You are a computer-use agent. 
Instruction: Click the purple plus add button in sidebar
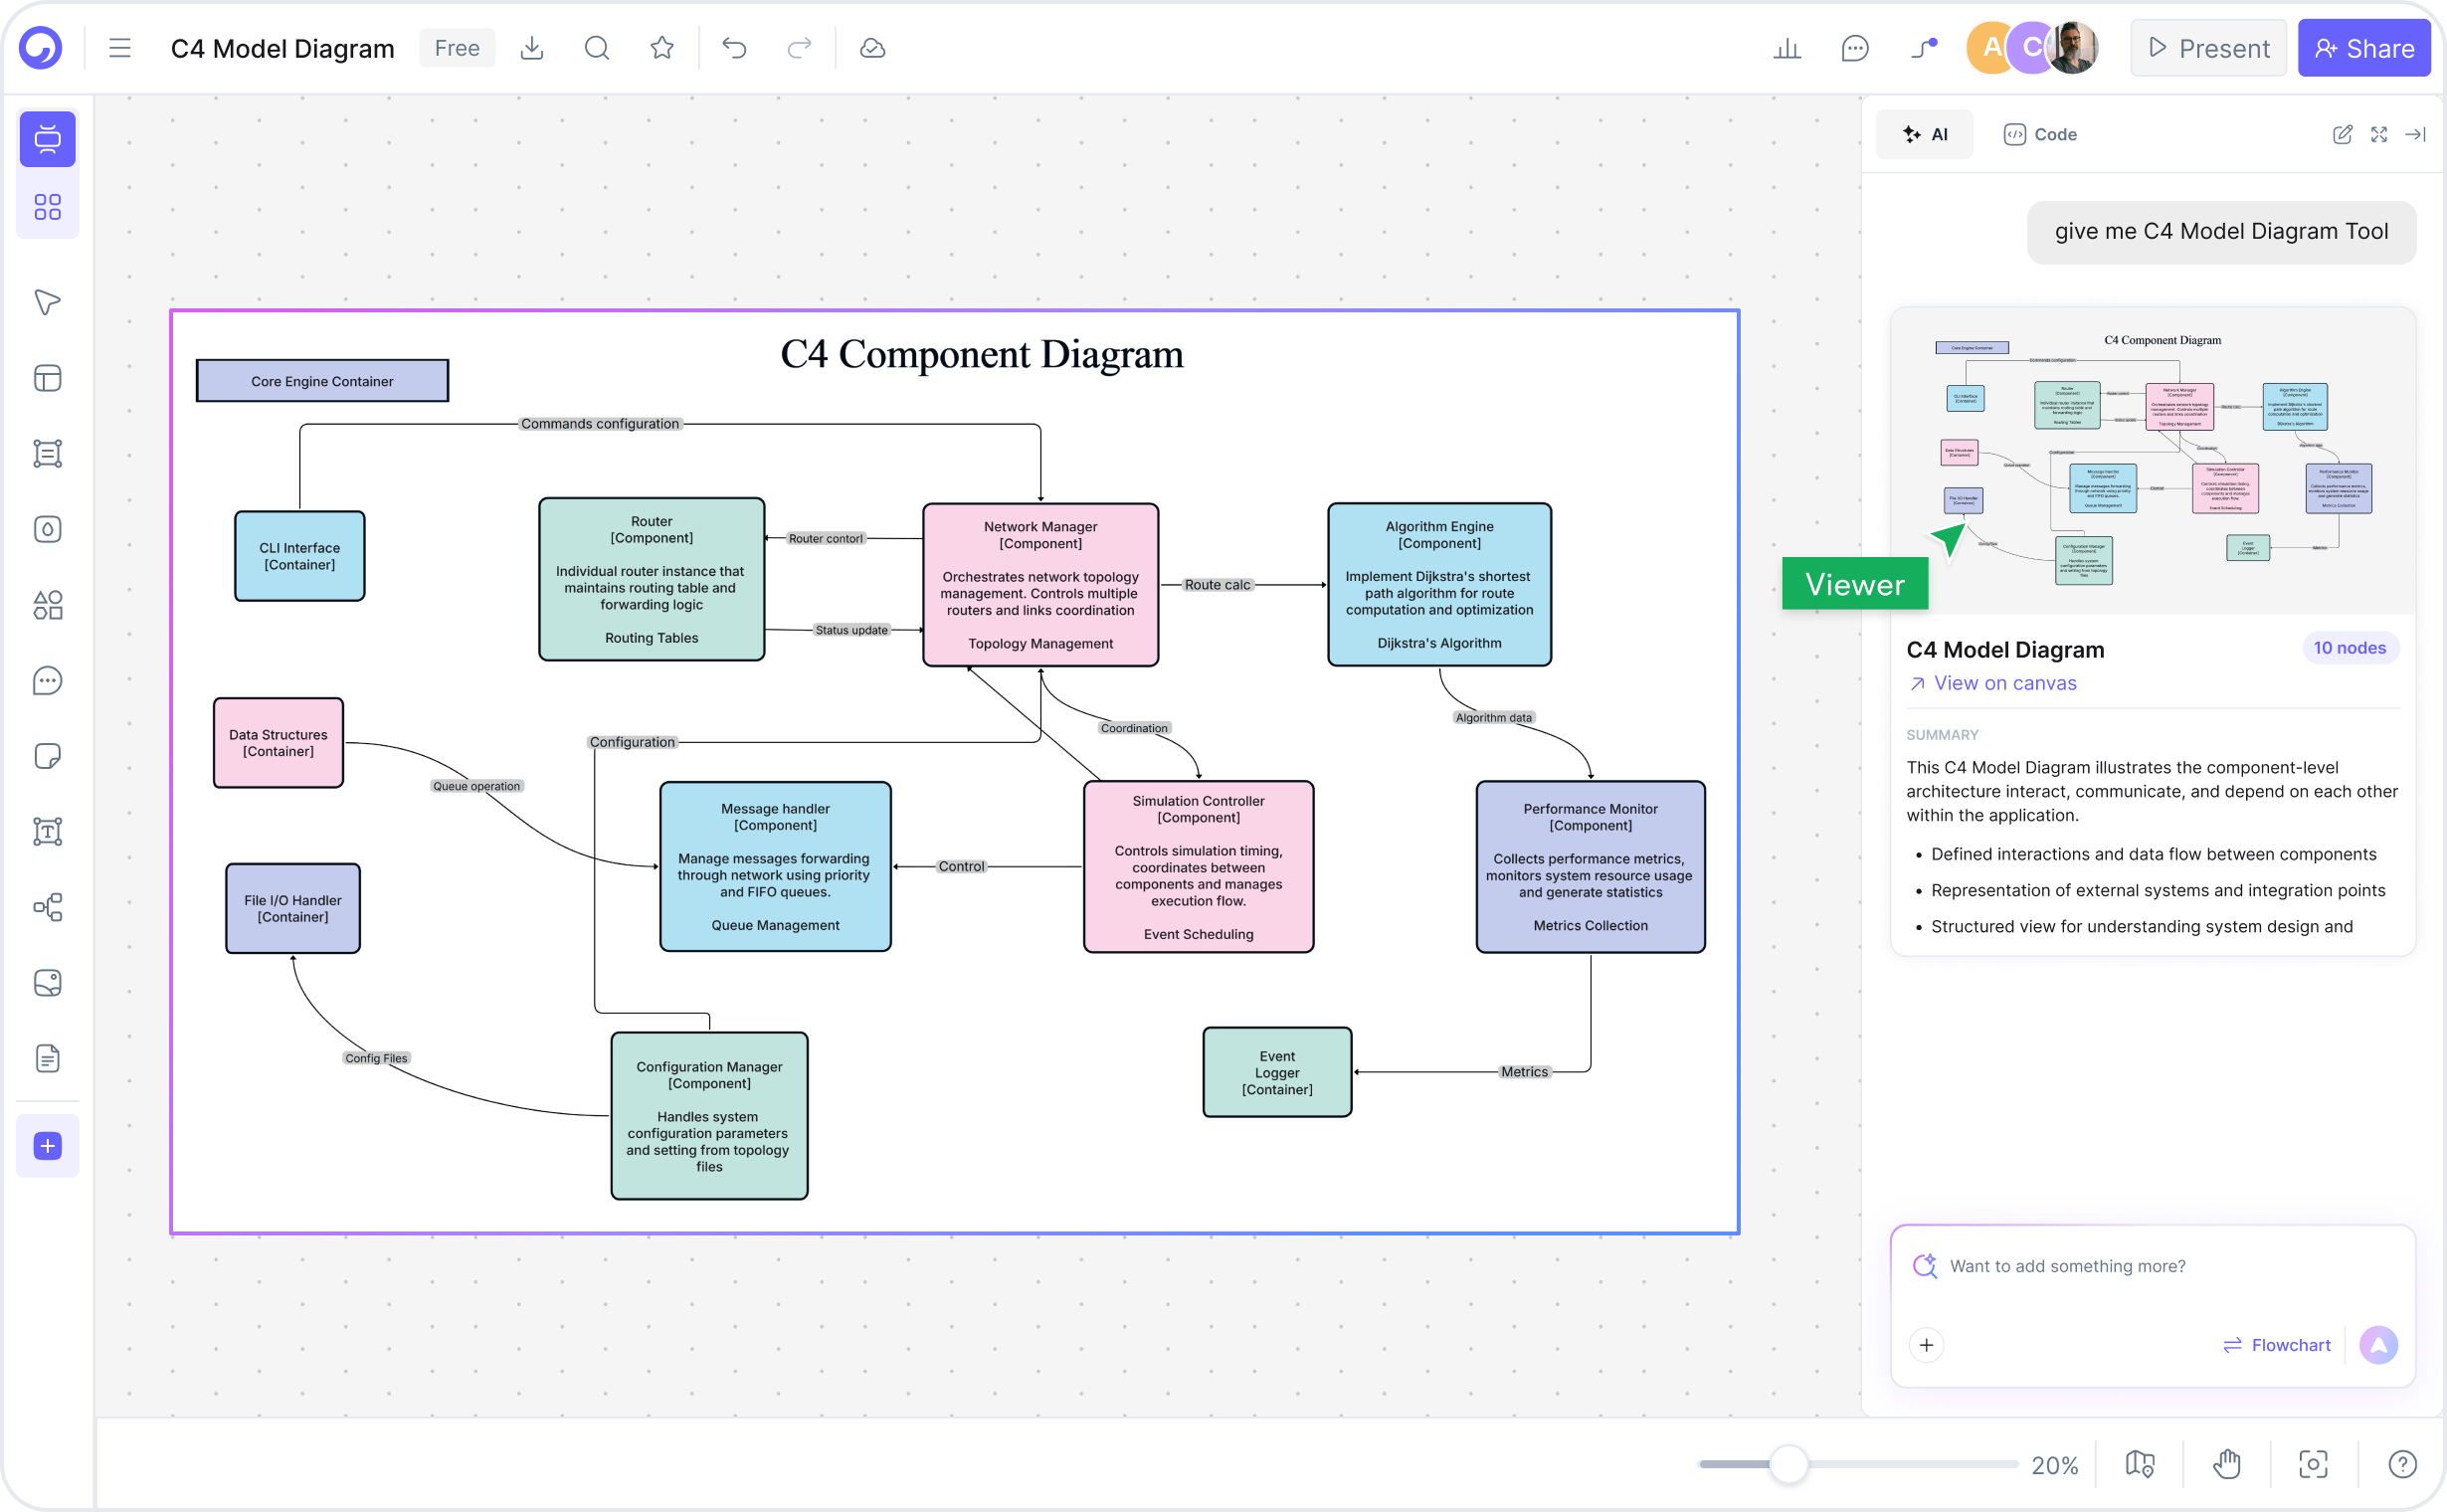click(47, 1146)
